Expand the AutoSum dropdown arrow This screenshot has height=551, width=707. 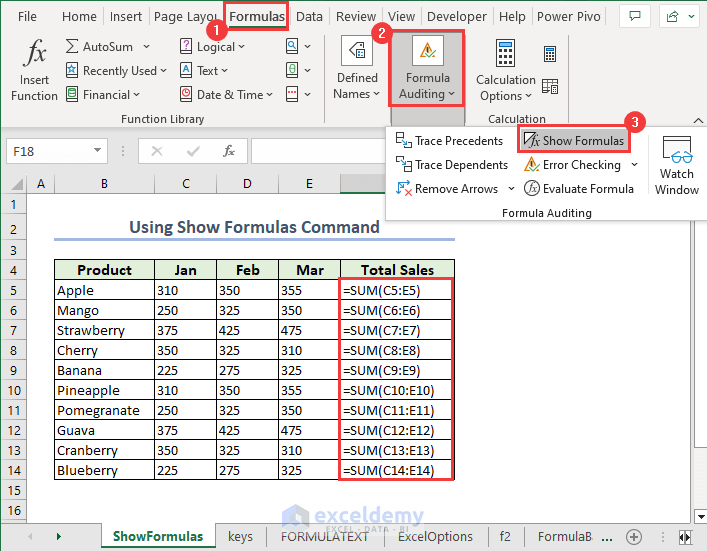[x=146, y=46]
